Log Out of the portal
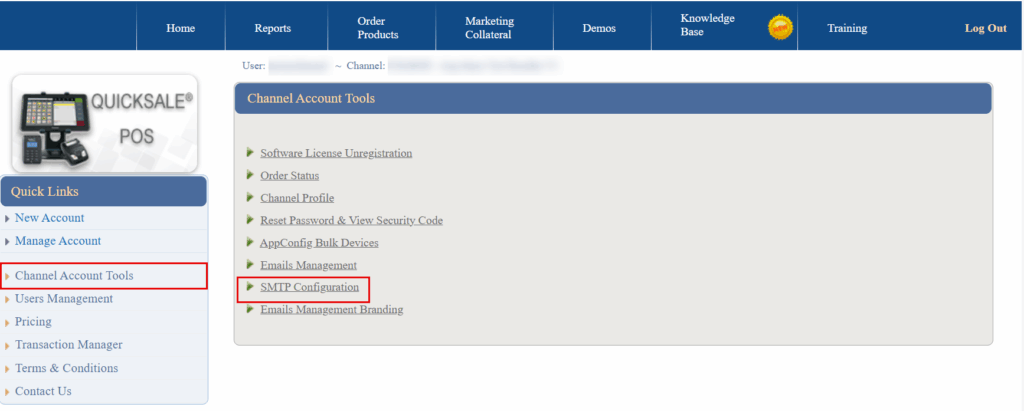This screenshot has width=1024, height=411. [985, 28]
